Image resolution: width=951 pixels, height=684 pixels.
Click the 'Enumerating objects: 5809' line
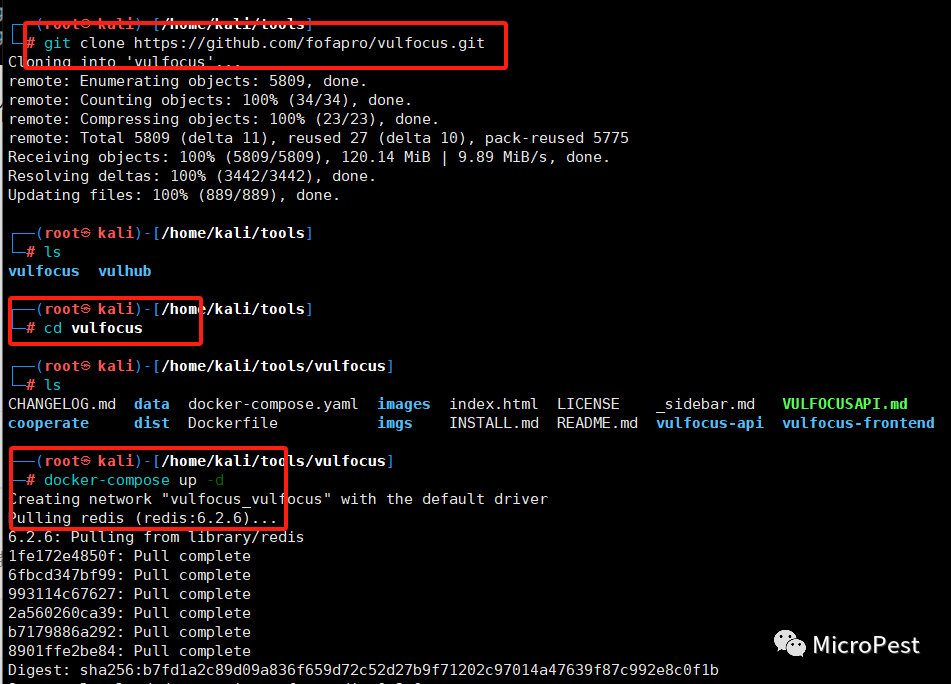(x=187, y=81)
